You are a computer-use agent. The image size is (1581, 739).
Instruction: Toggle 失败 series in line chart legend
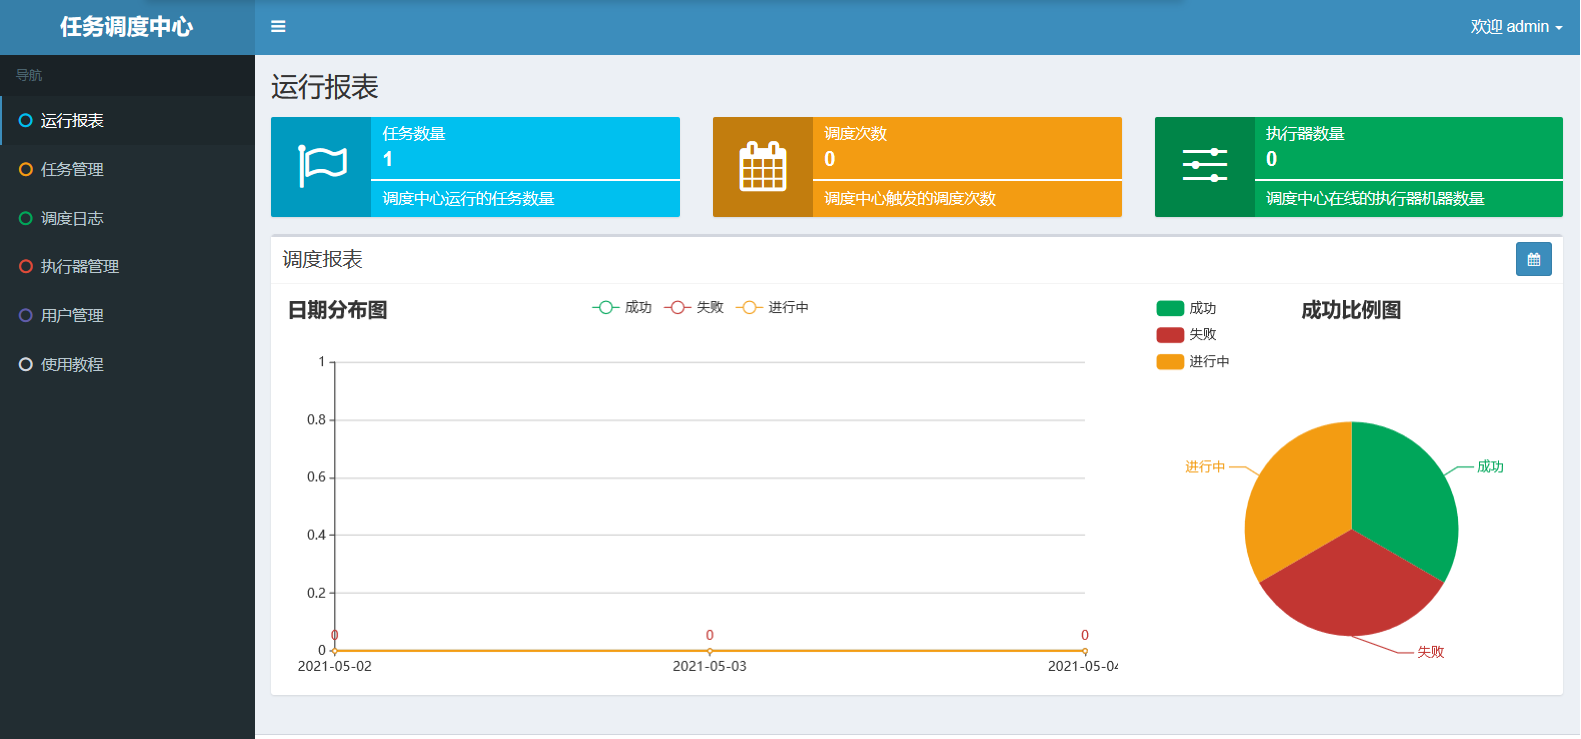coord(694,307)
